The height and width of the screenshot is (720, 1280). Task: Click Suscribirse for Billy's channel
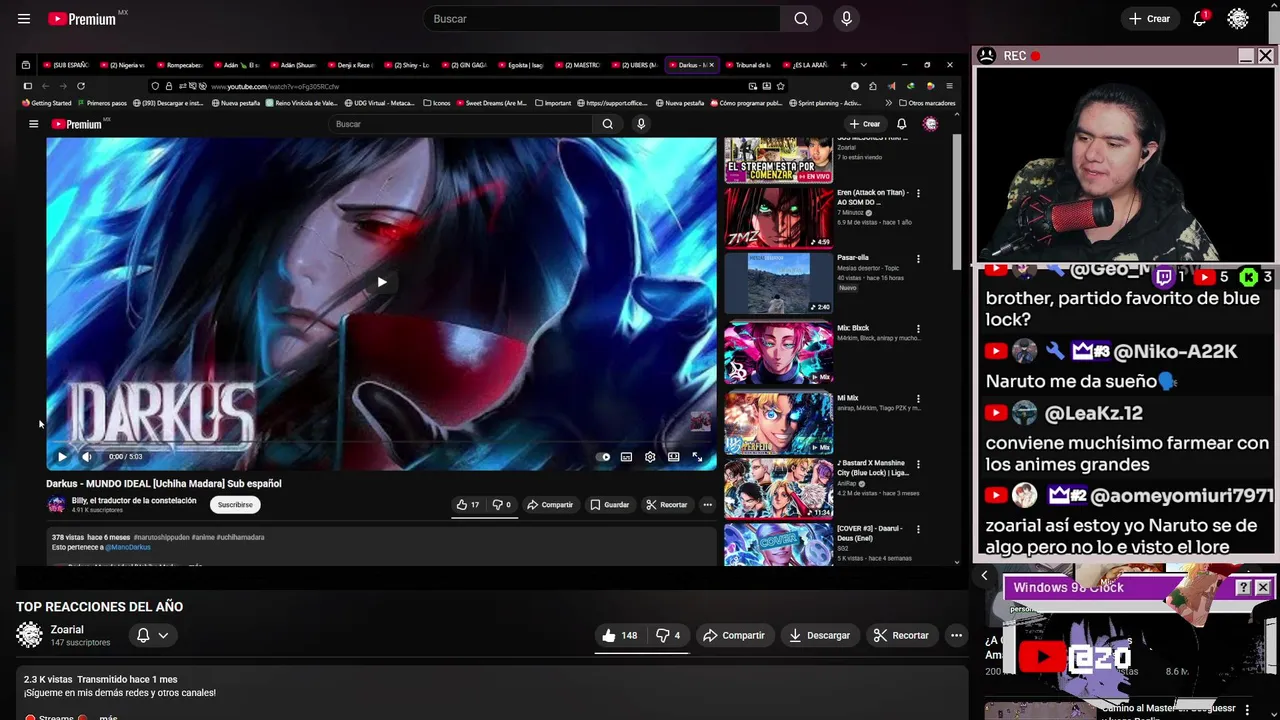click(235, 505)
